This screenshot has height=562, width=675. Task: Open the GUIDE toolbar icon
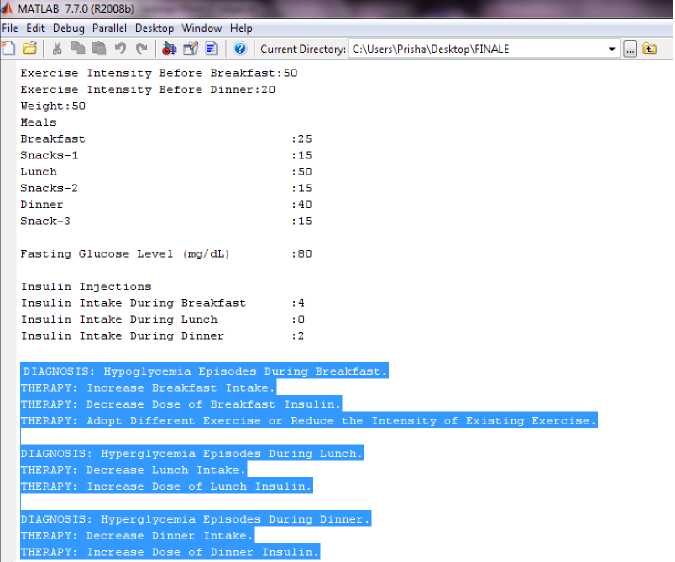pos(190,49)
